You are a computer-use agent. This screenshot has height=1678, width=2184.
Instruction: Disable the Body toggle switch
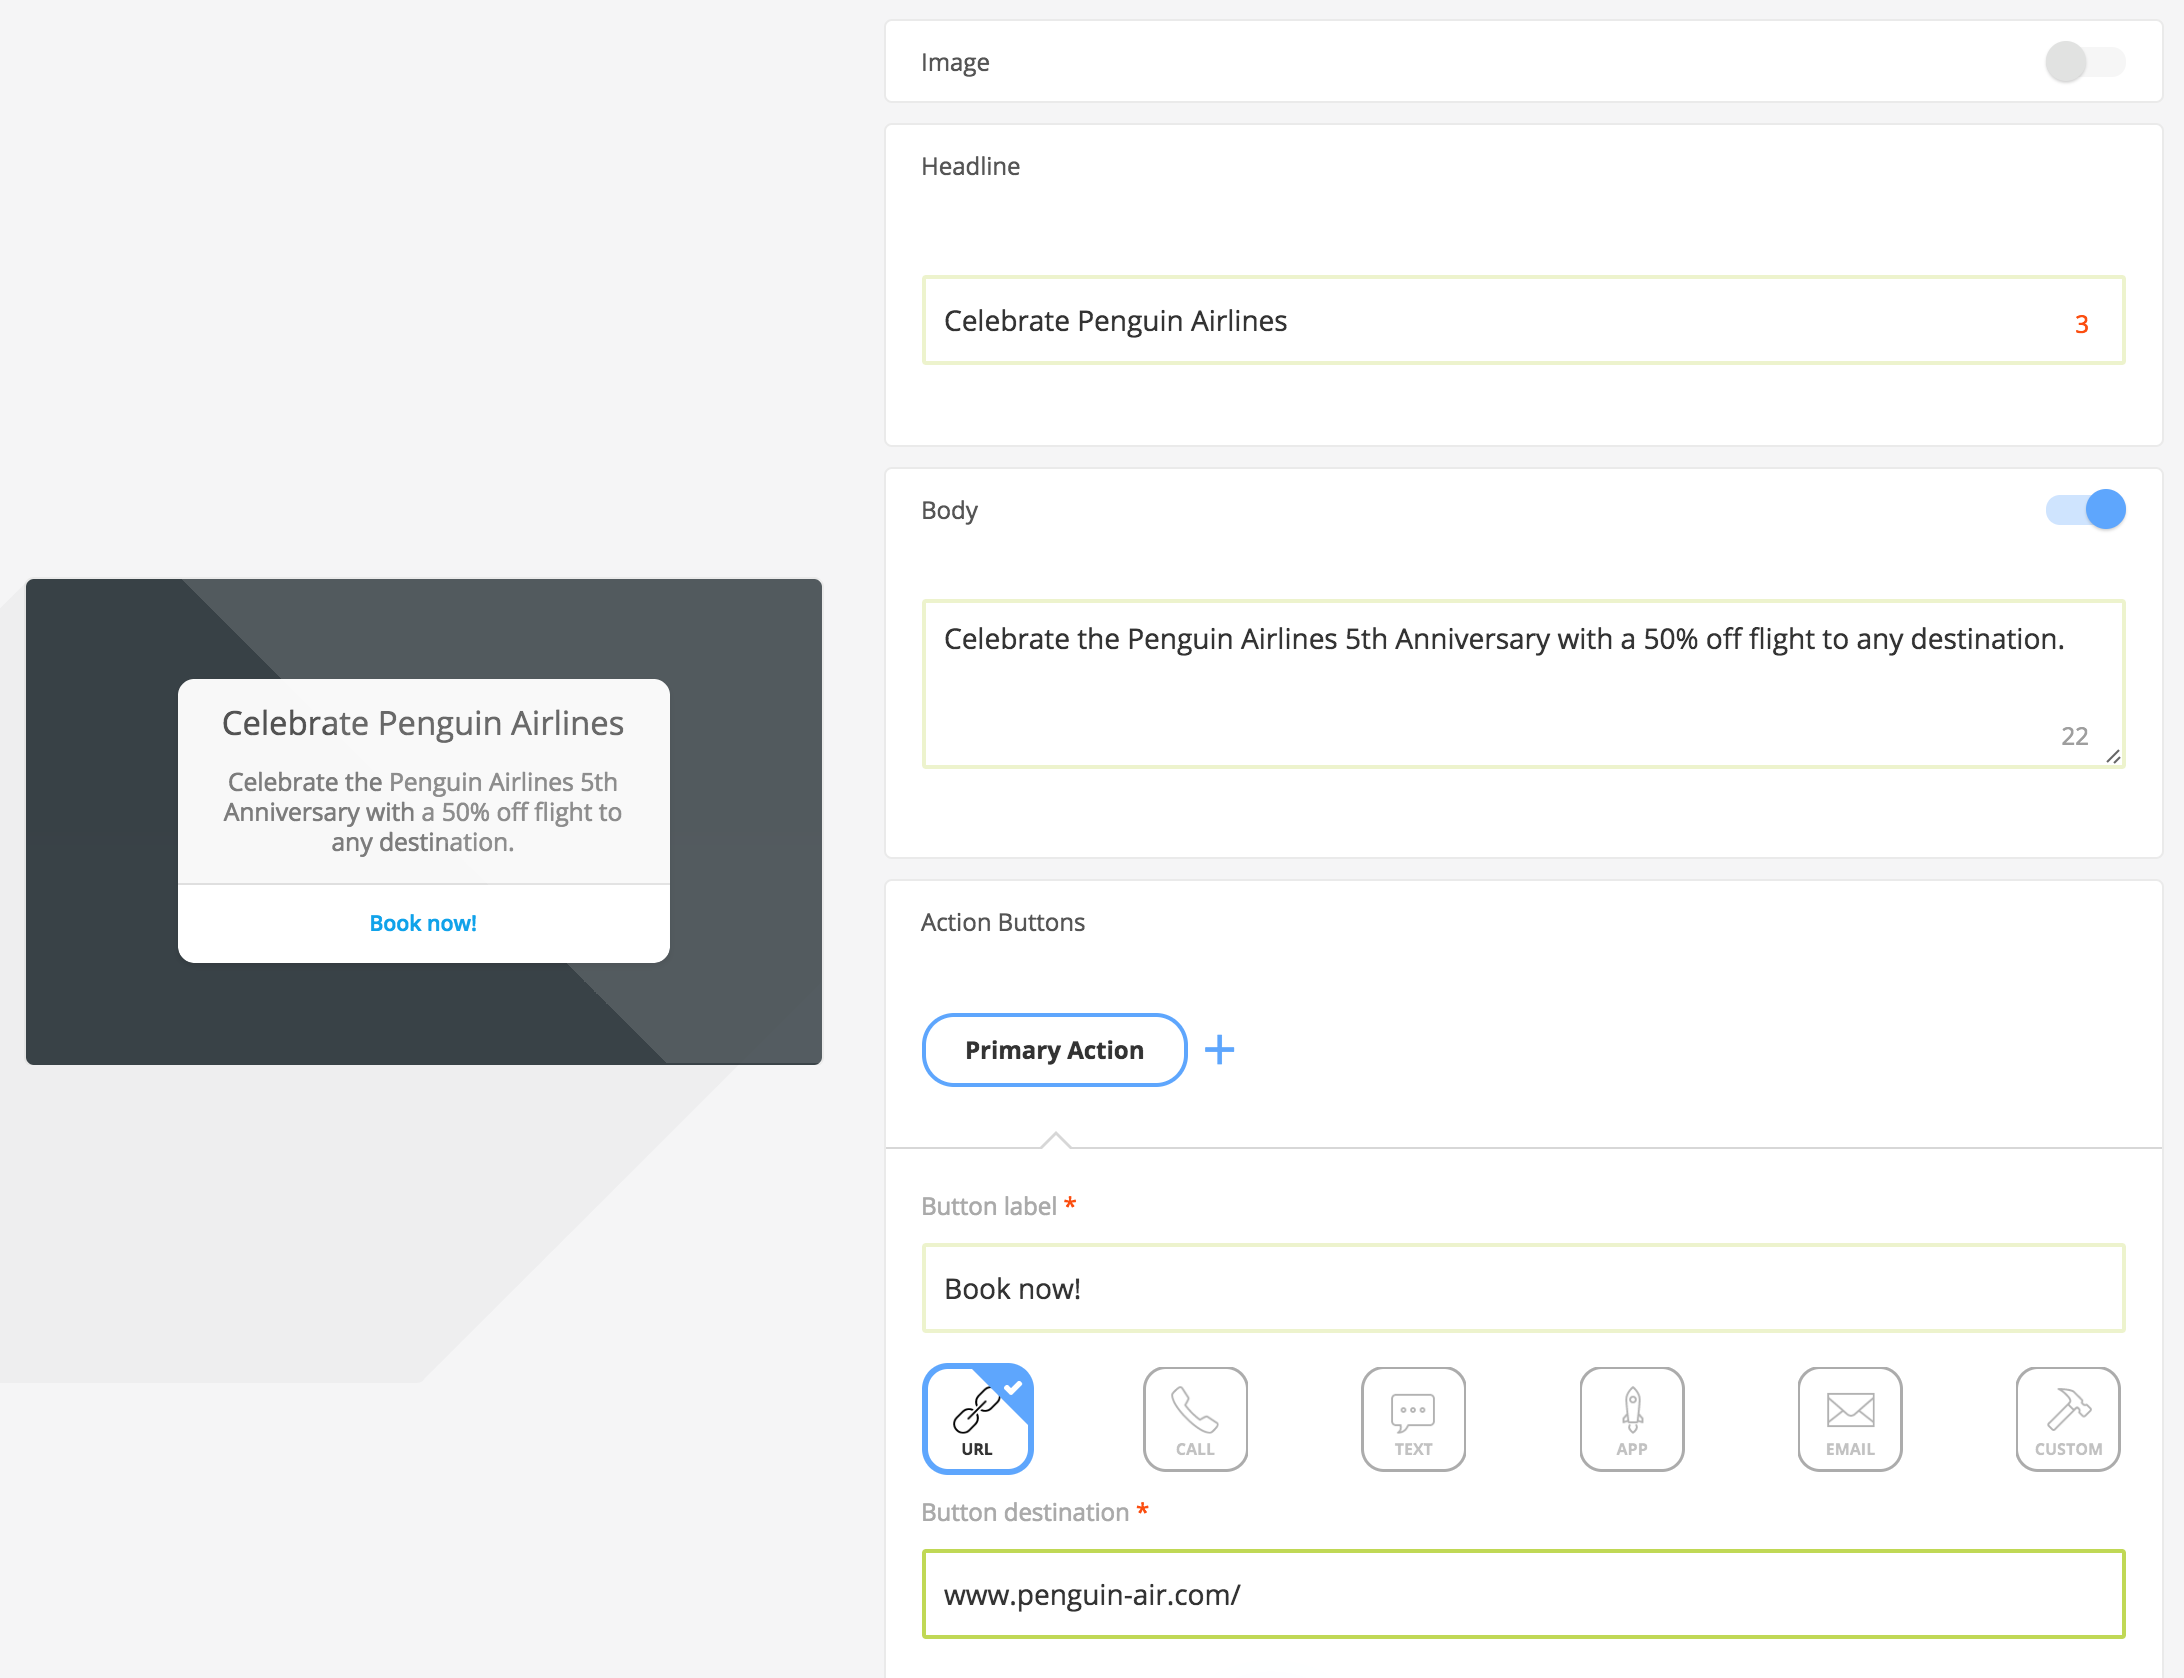[x=2085, y=509]
